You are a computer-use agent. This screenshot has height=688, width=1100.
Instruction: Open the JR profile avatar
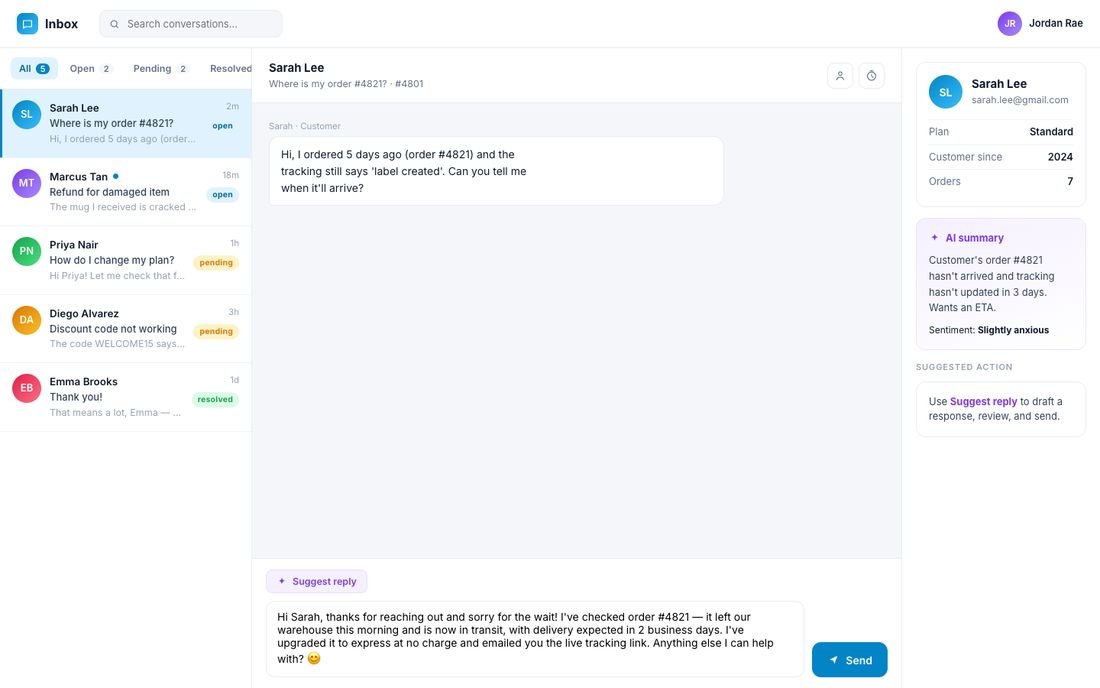(1010, 23)
